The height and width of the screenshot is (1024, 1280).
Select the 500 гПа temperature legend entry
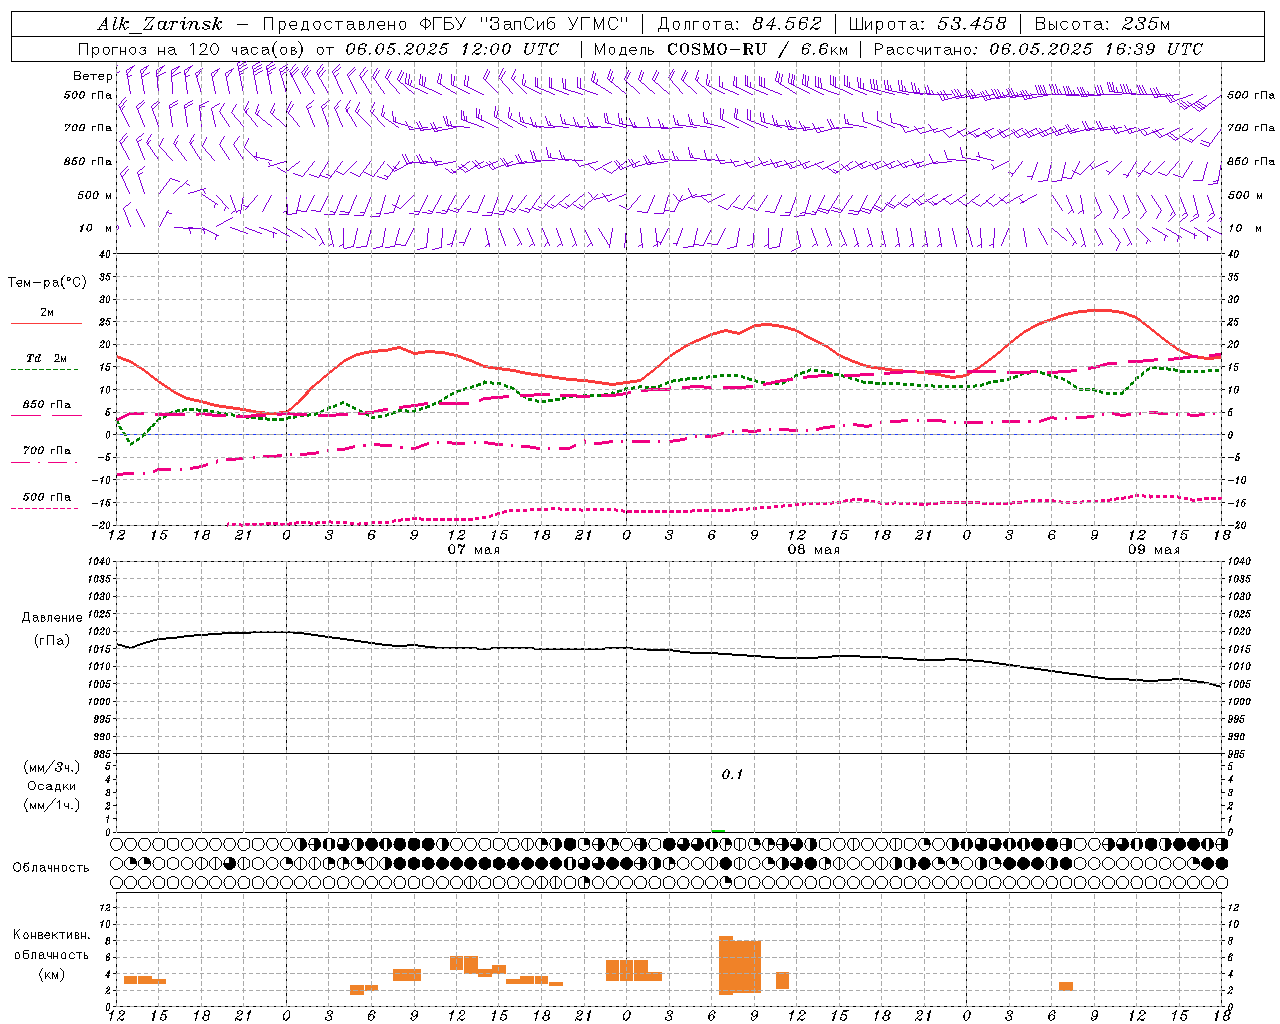point(47,497)
